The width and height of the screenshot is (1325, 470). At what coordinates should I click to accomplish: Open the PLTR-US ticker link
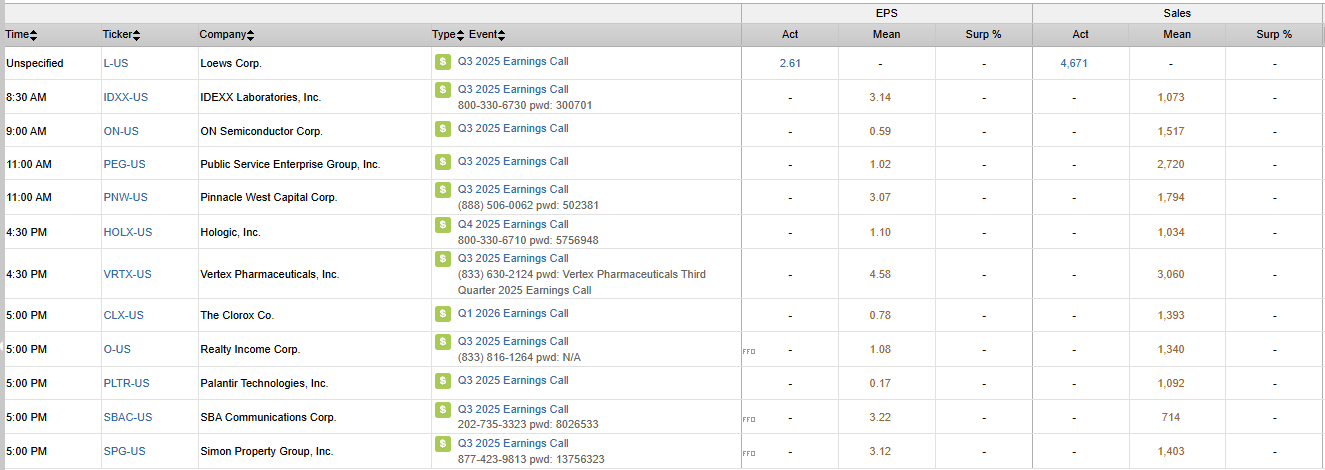tap(126, 383)
